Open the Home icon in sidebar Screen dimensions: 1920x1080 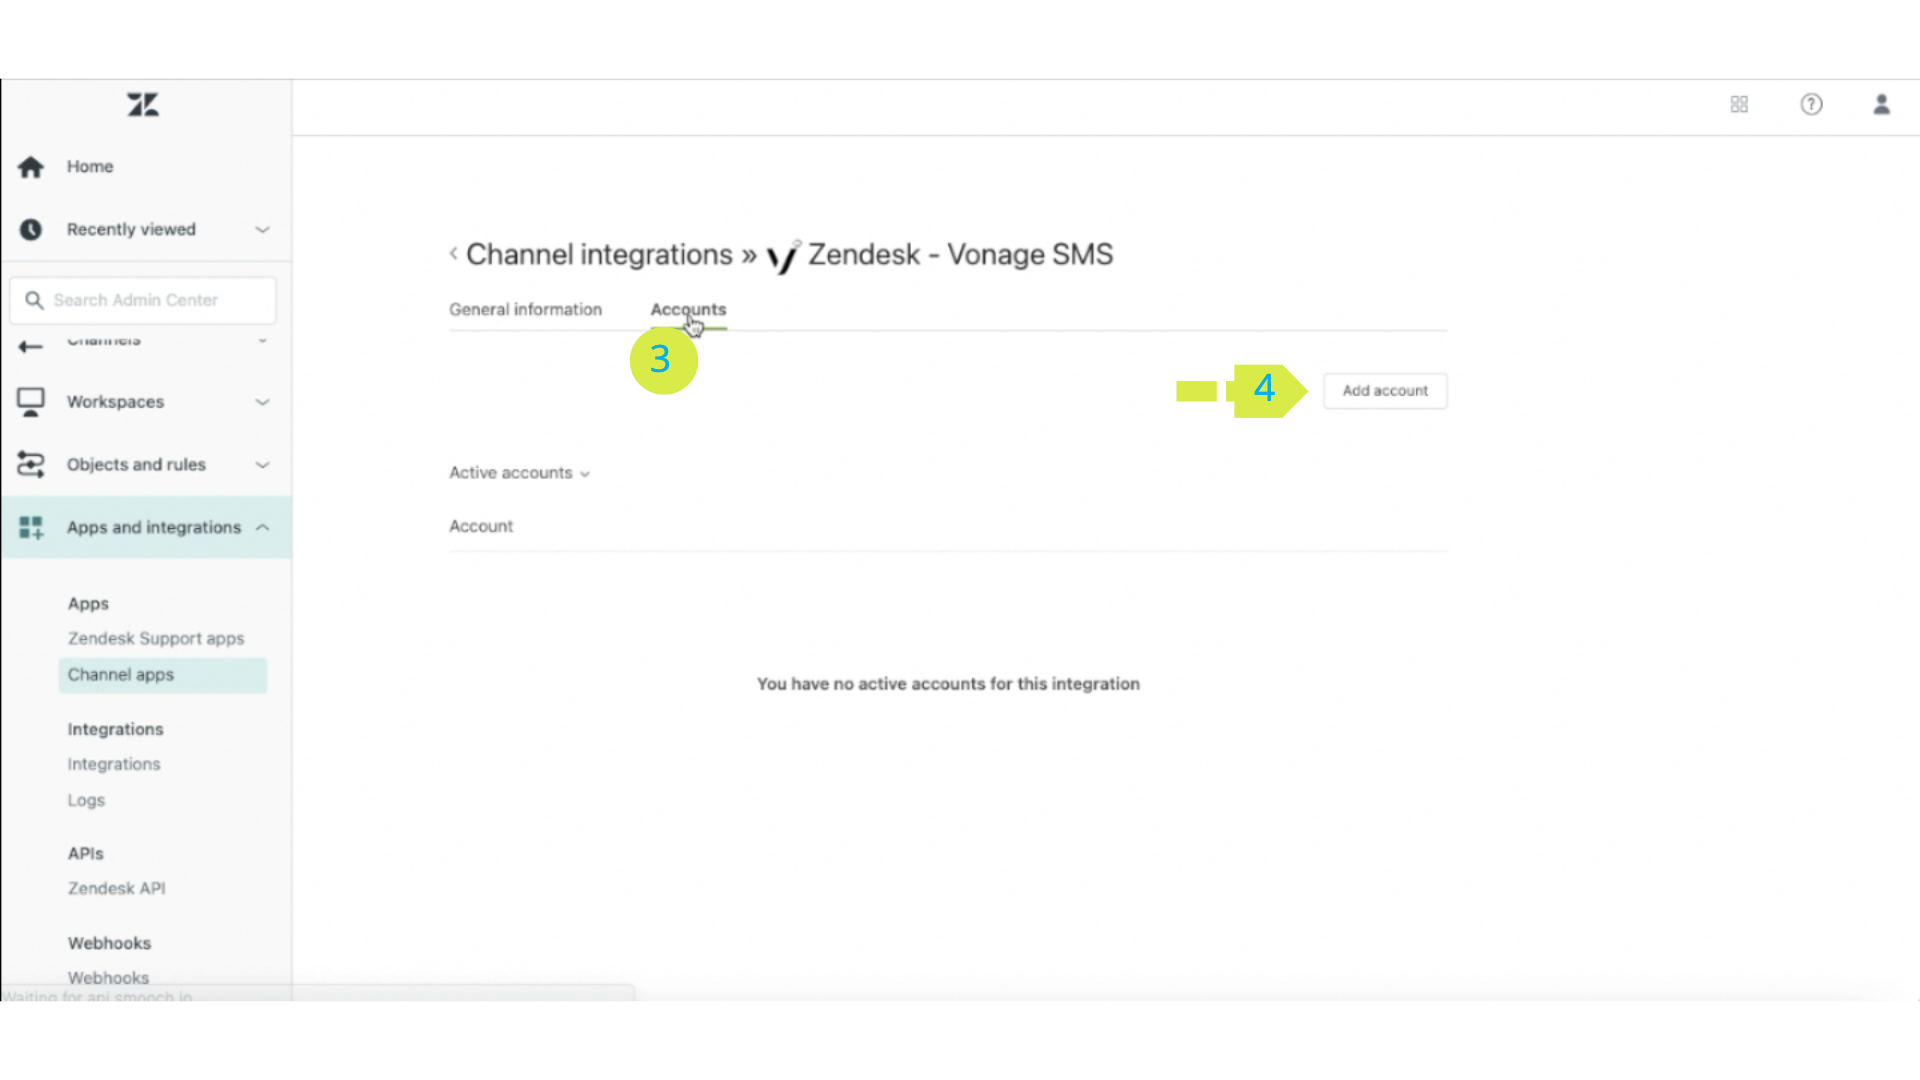pos(31,167)
